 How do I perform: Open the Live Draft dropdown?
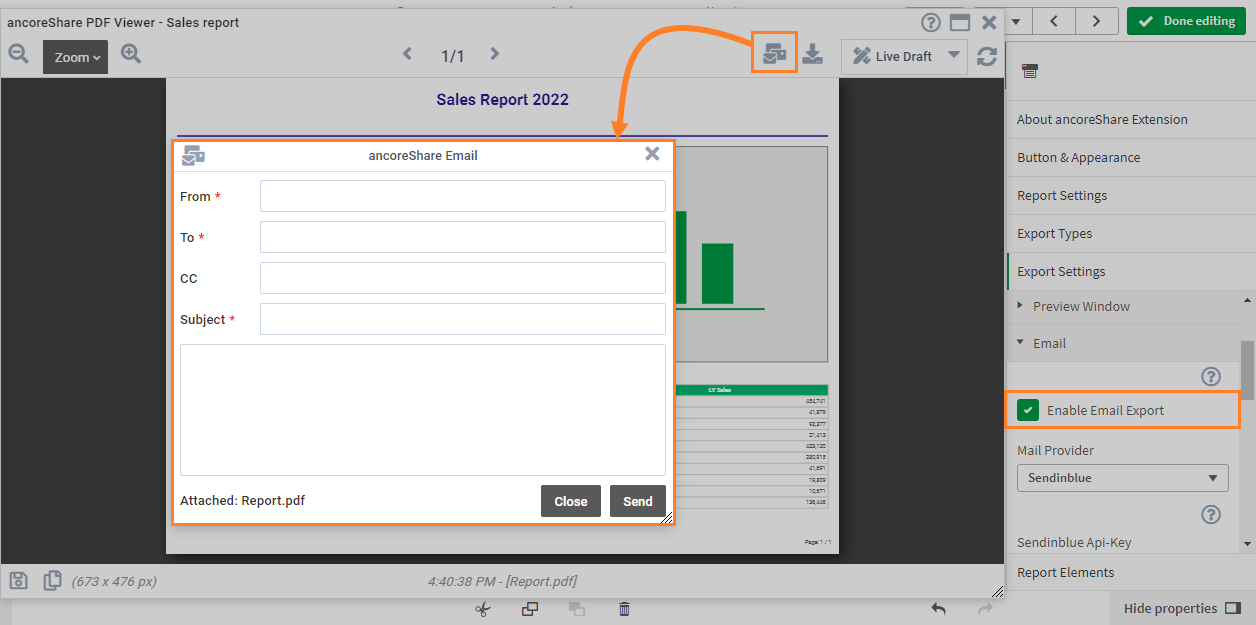pos(906,57)
